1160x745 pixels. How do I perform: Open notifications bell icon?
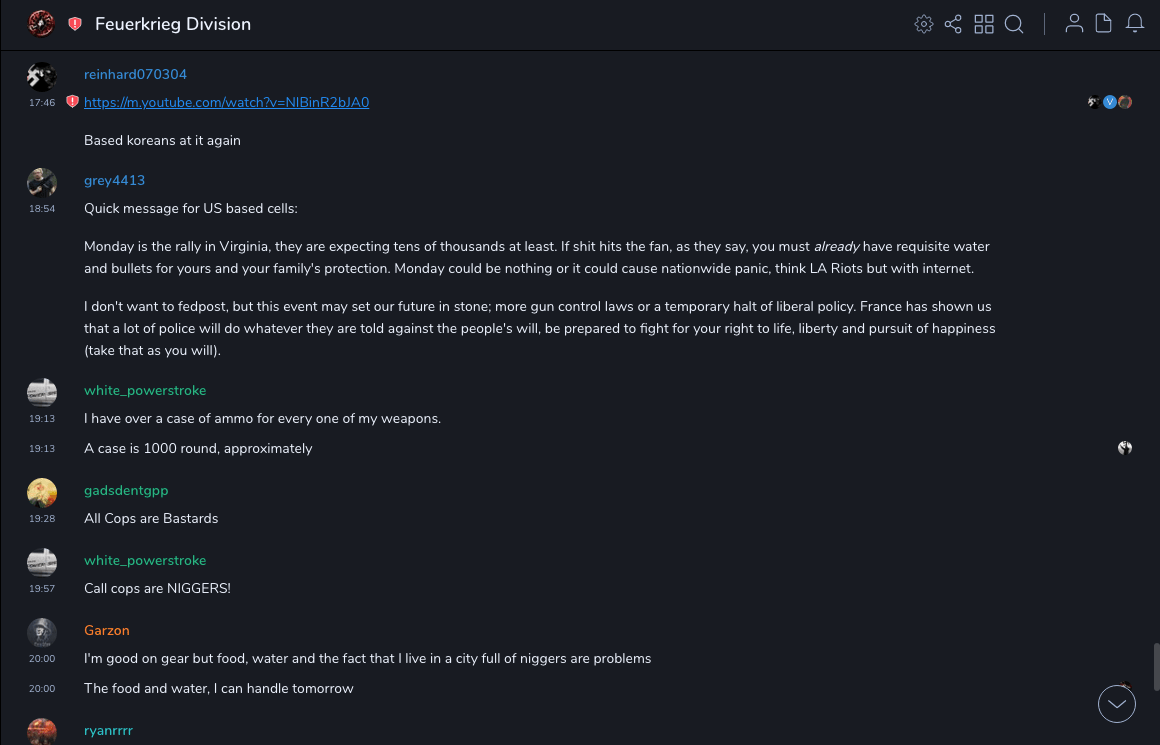tap(1135, 24)
